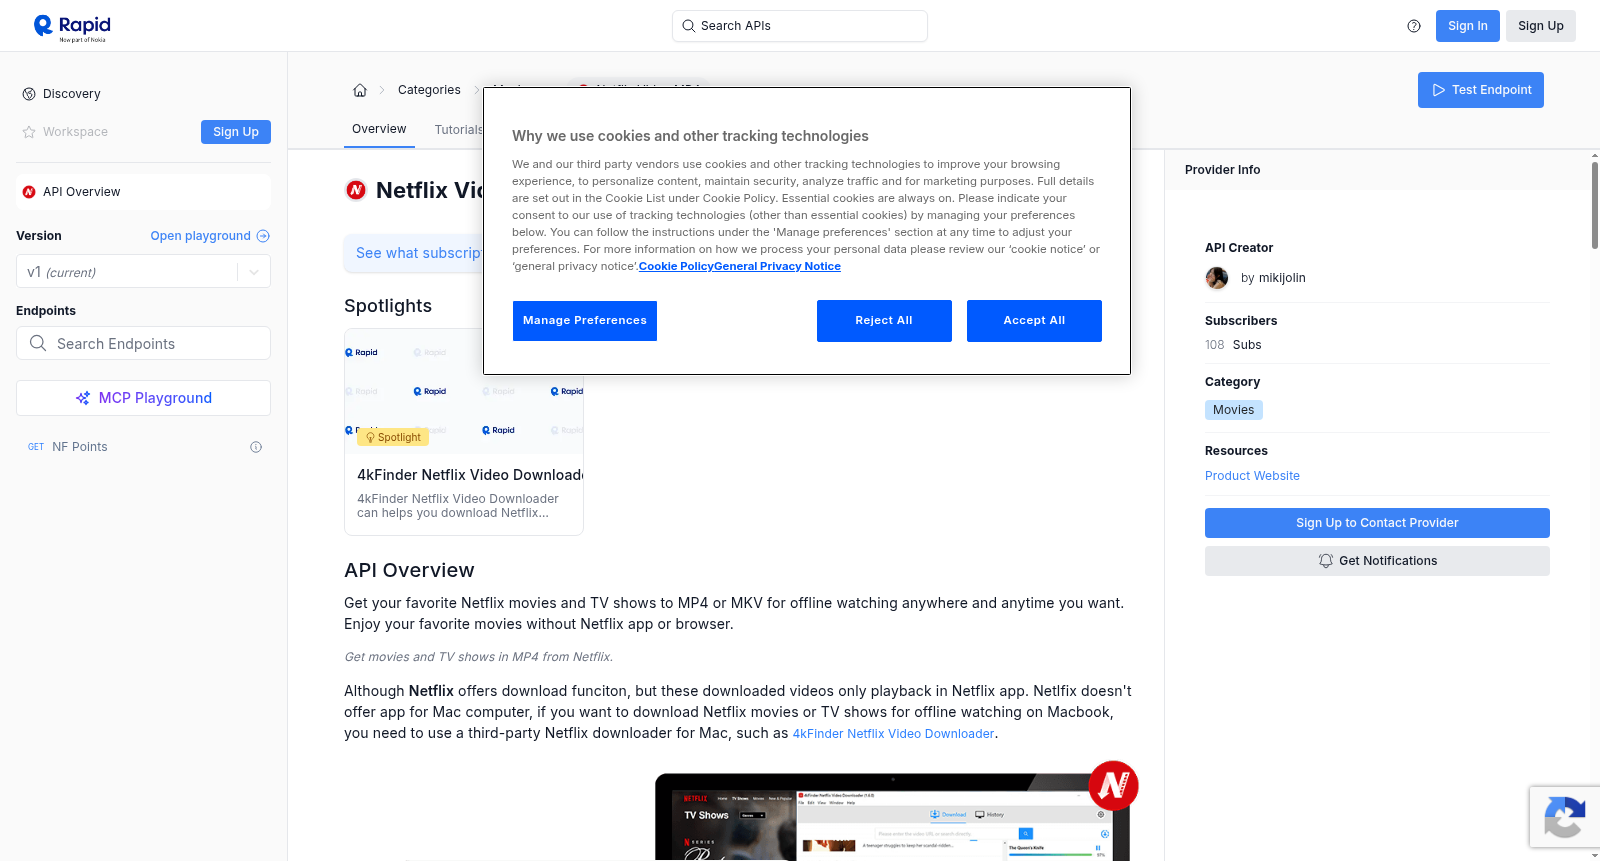Click the header Sign Up button
This screenshot has height=861, width=1600.
(1541, 26)
